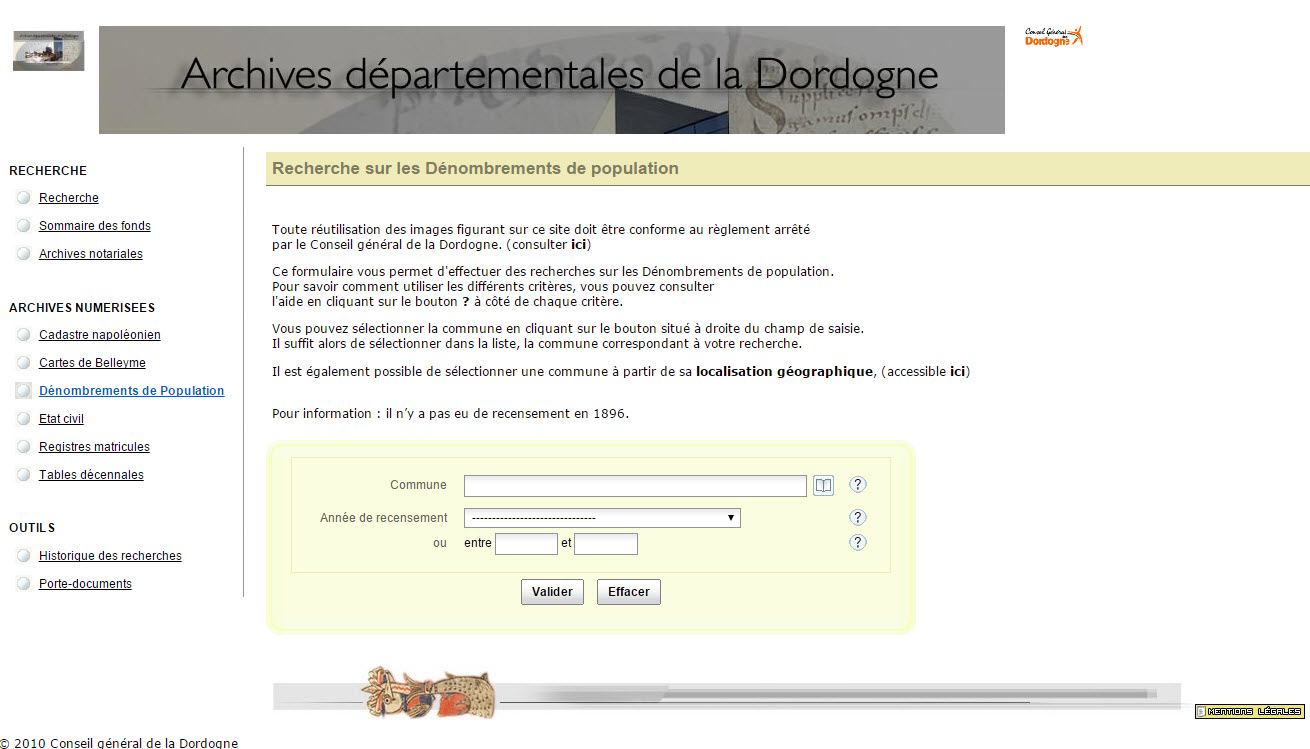
Task: Click bullet icon beside Tables décennales
Action: (24, 475)
